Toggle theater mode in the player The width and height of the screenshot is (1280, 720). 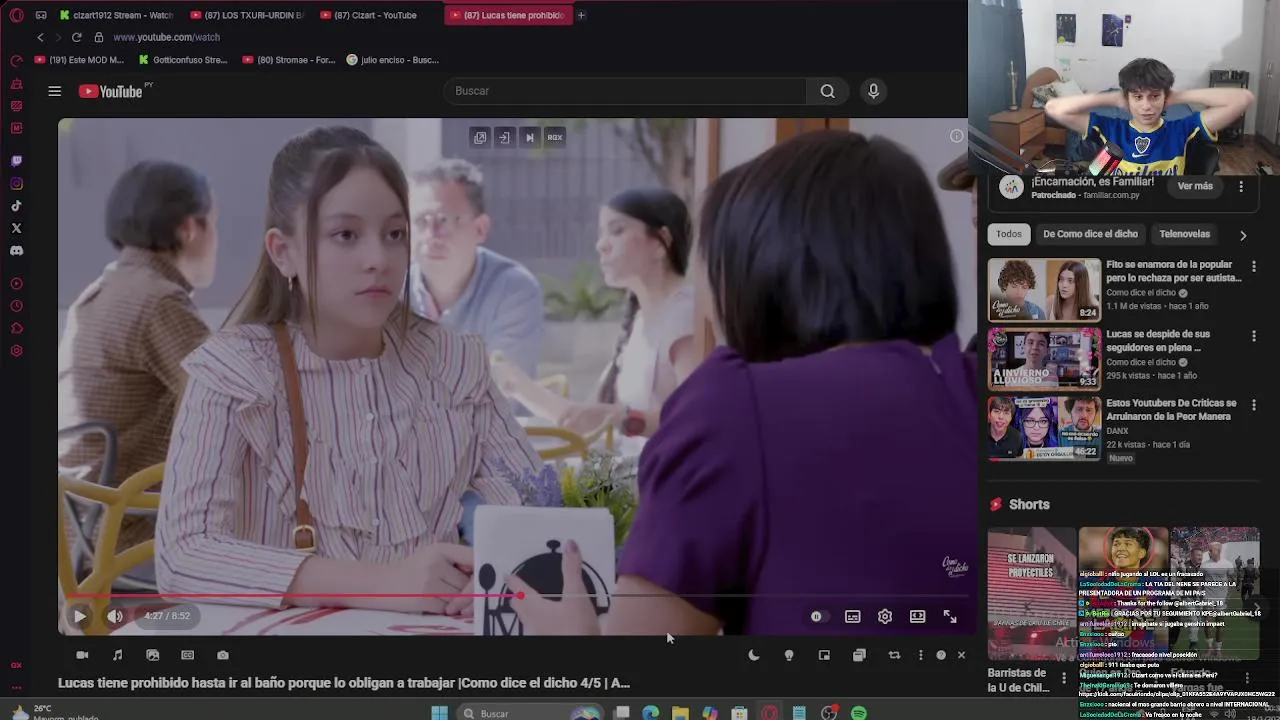[917, 617]
